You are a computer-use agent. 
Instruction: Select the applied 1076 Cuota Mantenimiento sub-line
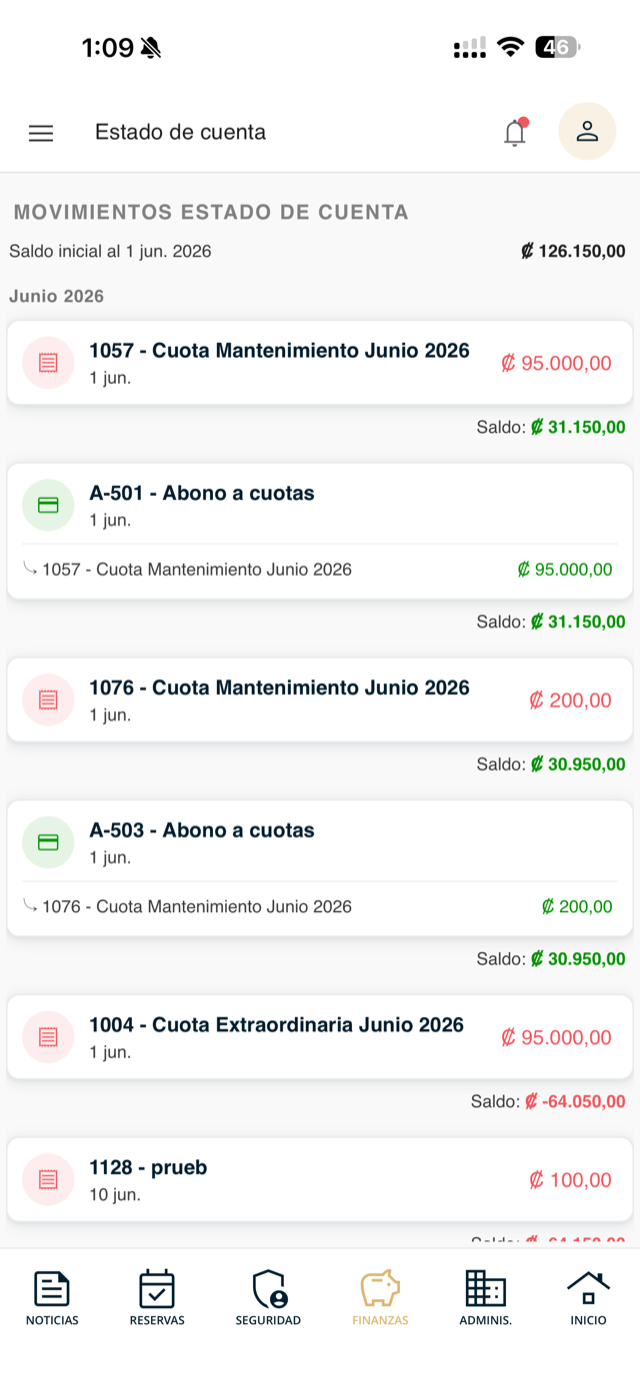(x=320, y=907)
